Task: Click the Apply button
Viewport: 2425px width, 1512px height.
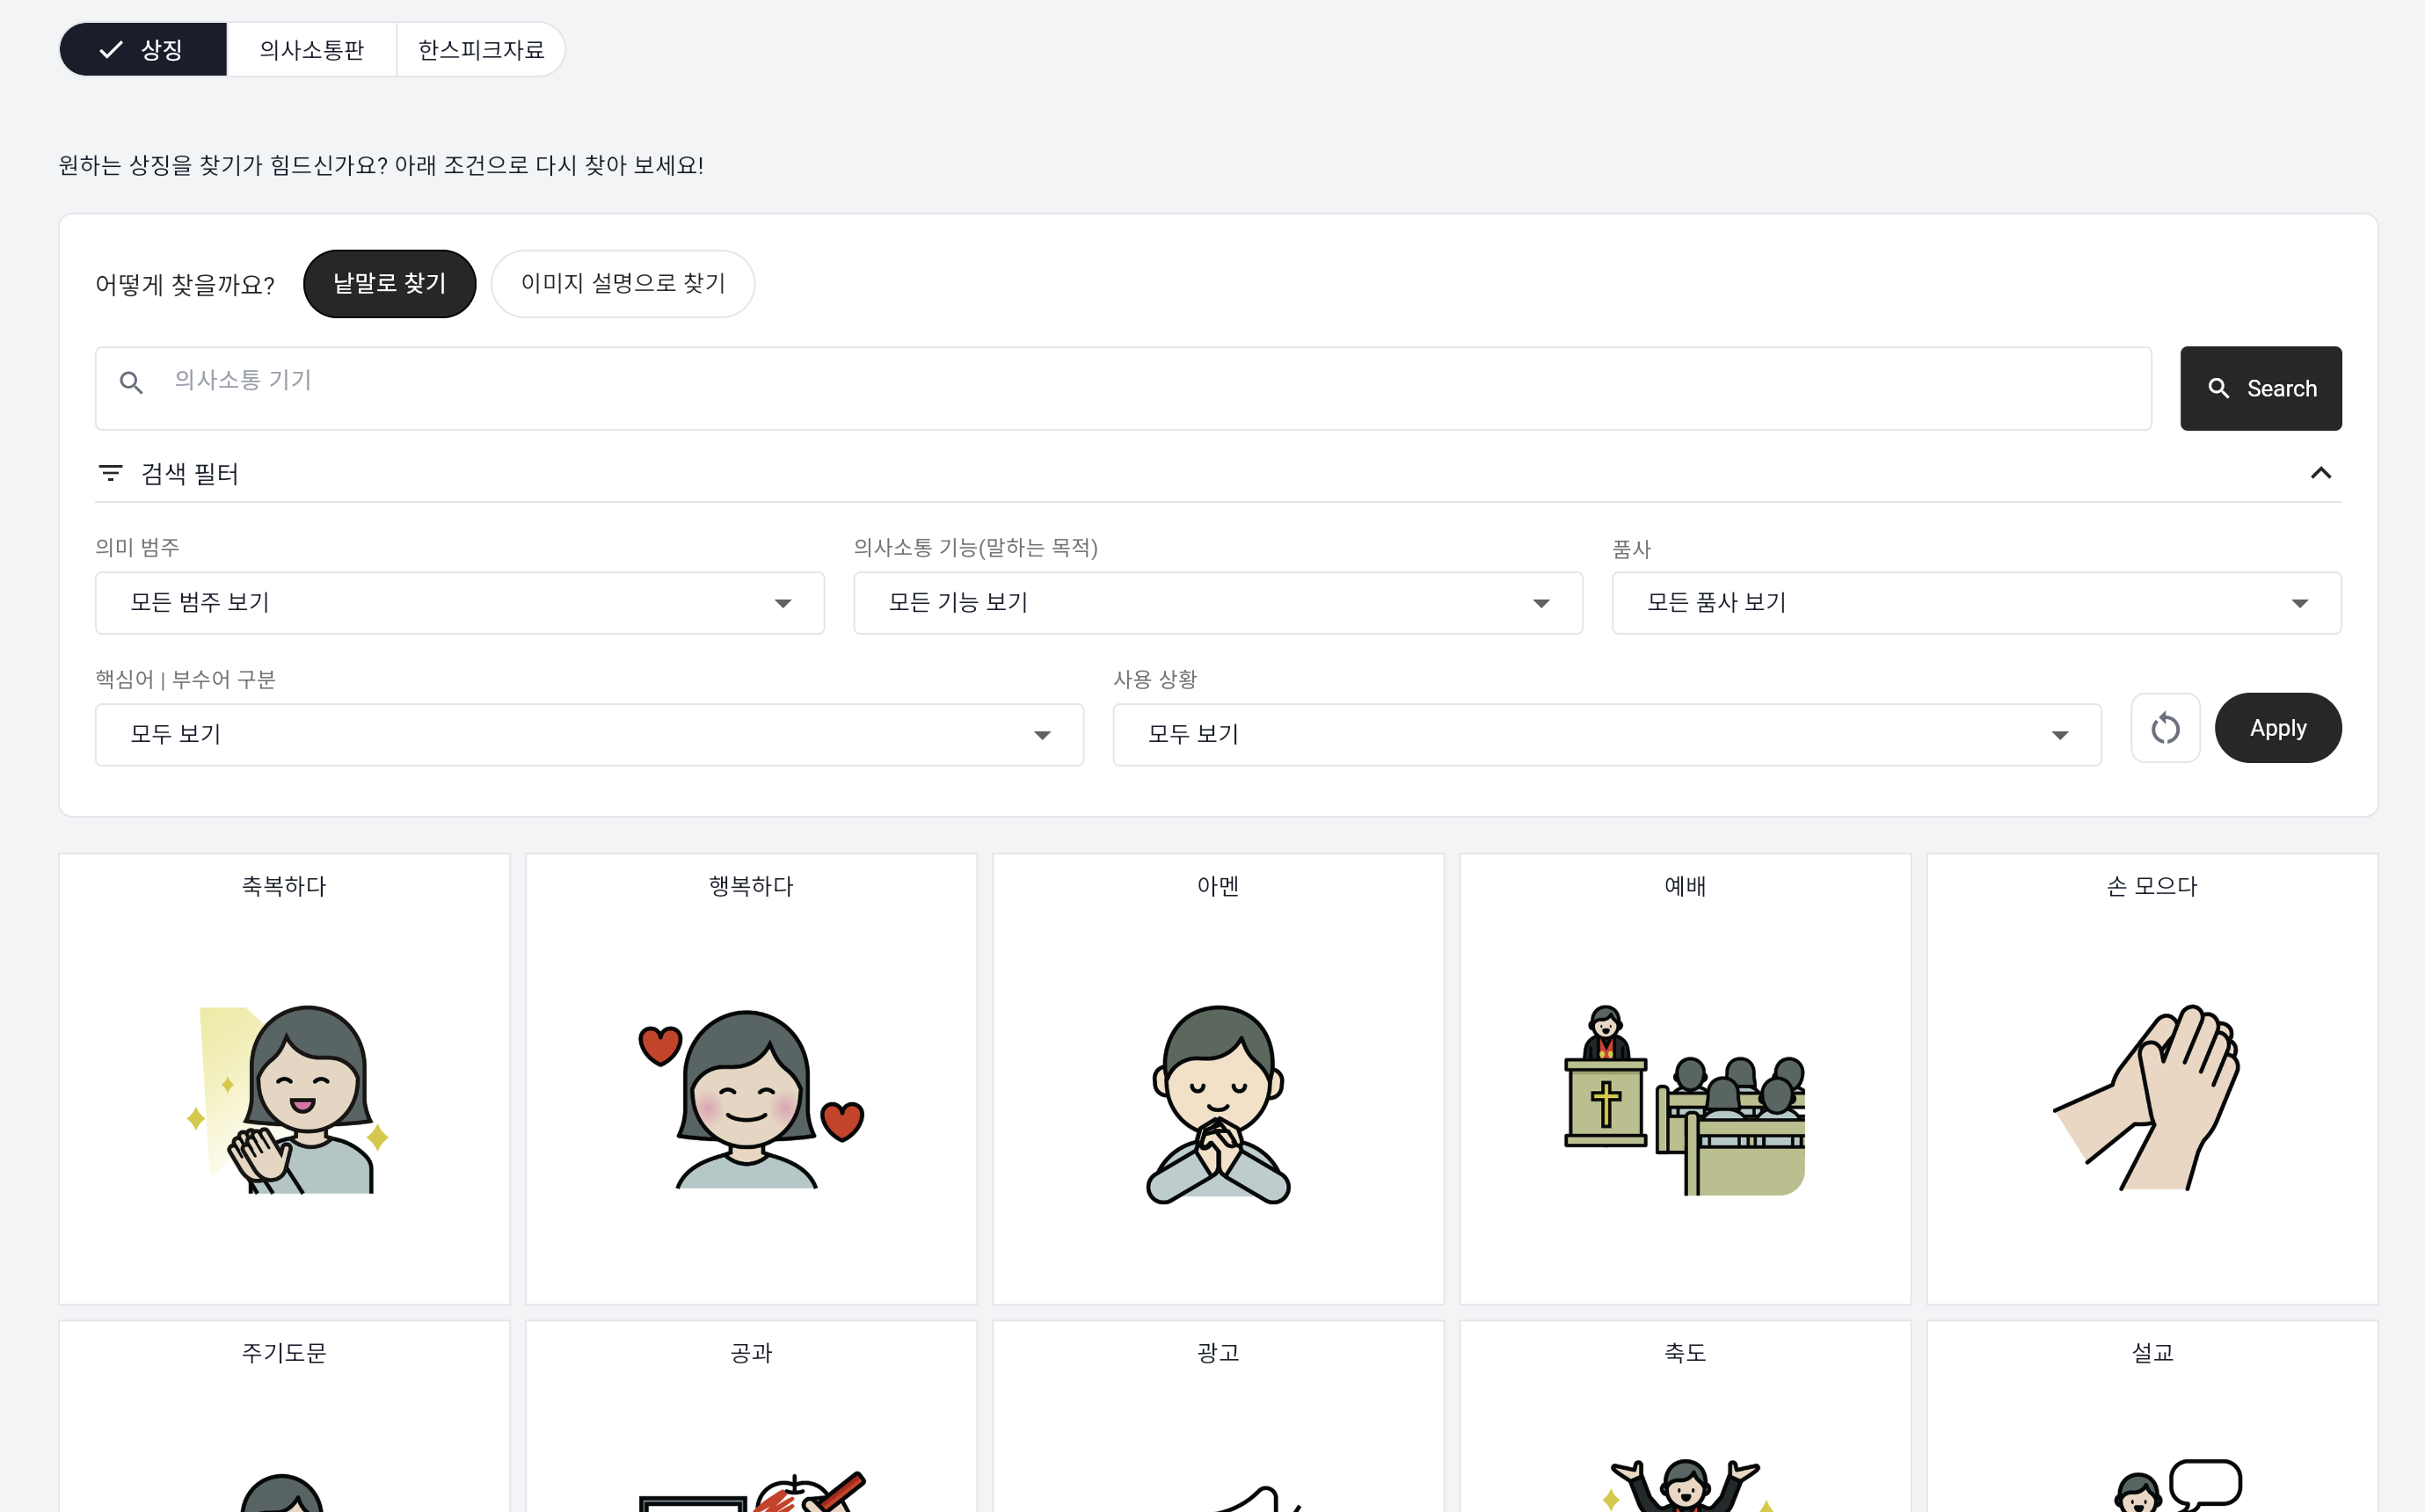Action: 2278,728
